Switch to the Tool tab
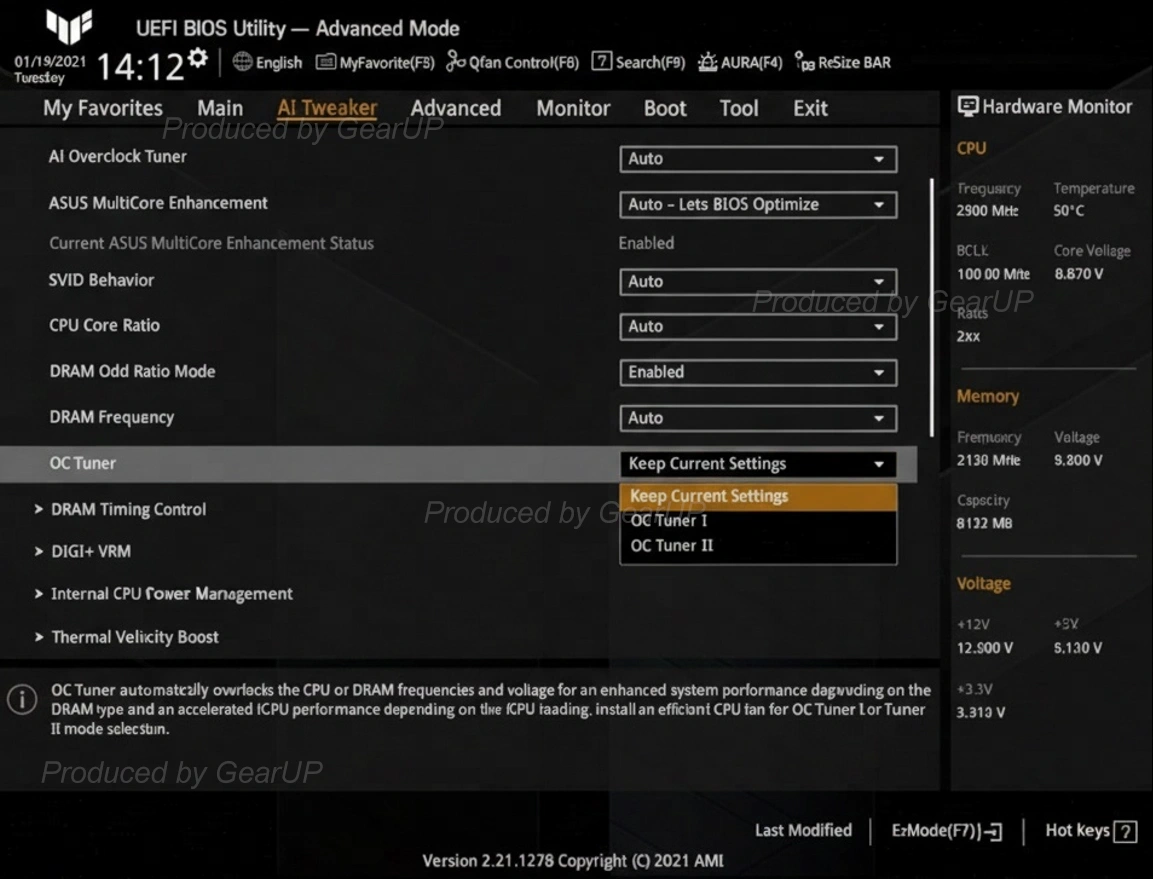Screen dimensions: 1153x879 (x=739, y=108)
